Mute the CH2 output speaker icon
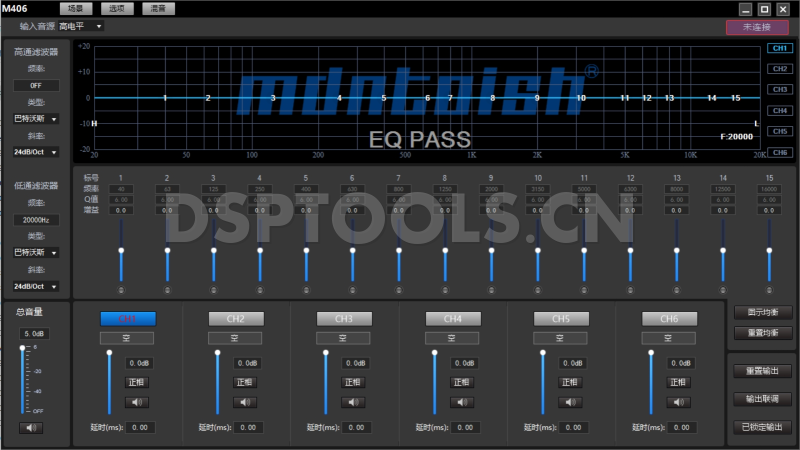 tap(245, 401)
